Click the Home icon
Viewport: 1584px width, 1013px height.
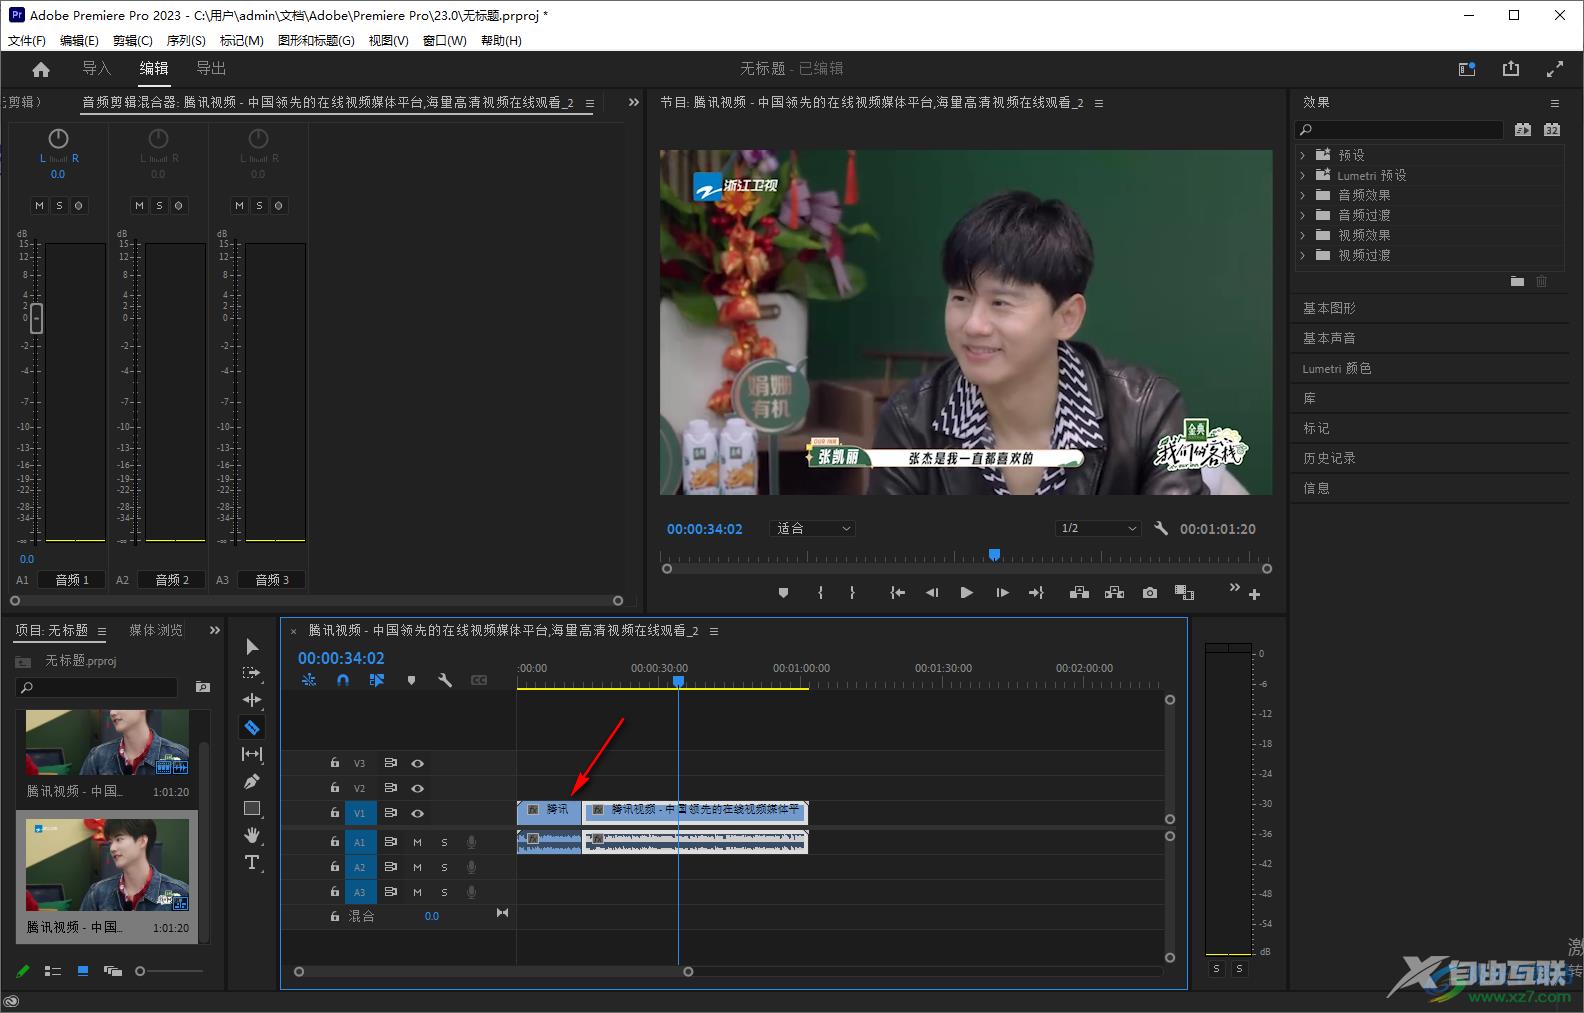[41, 69]
